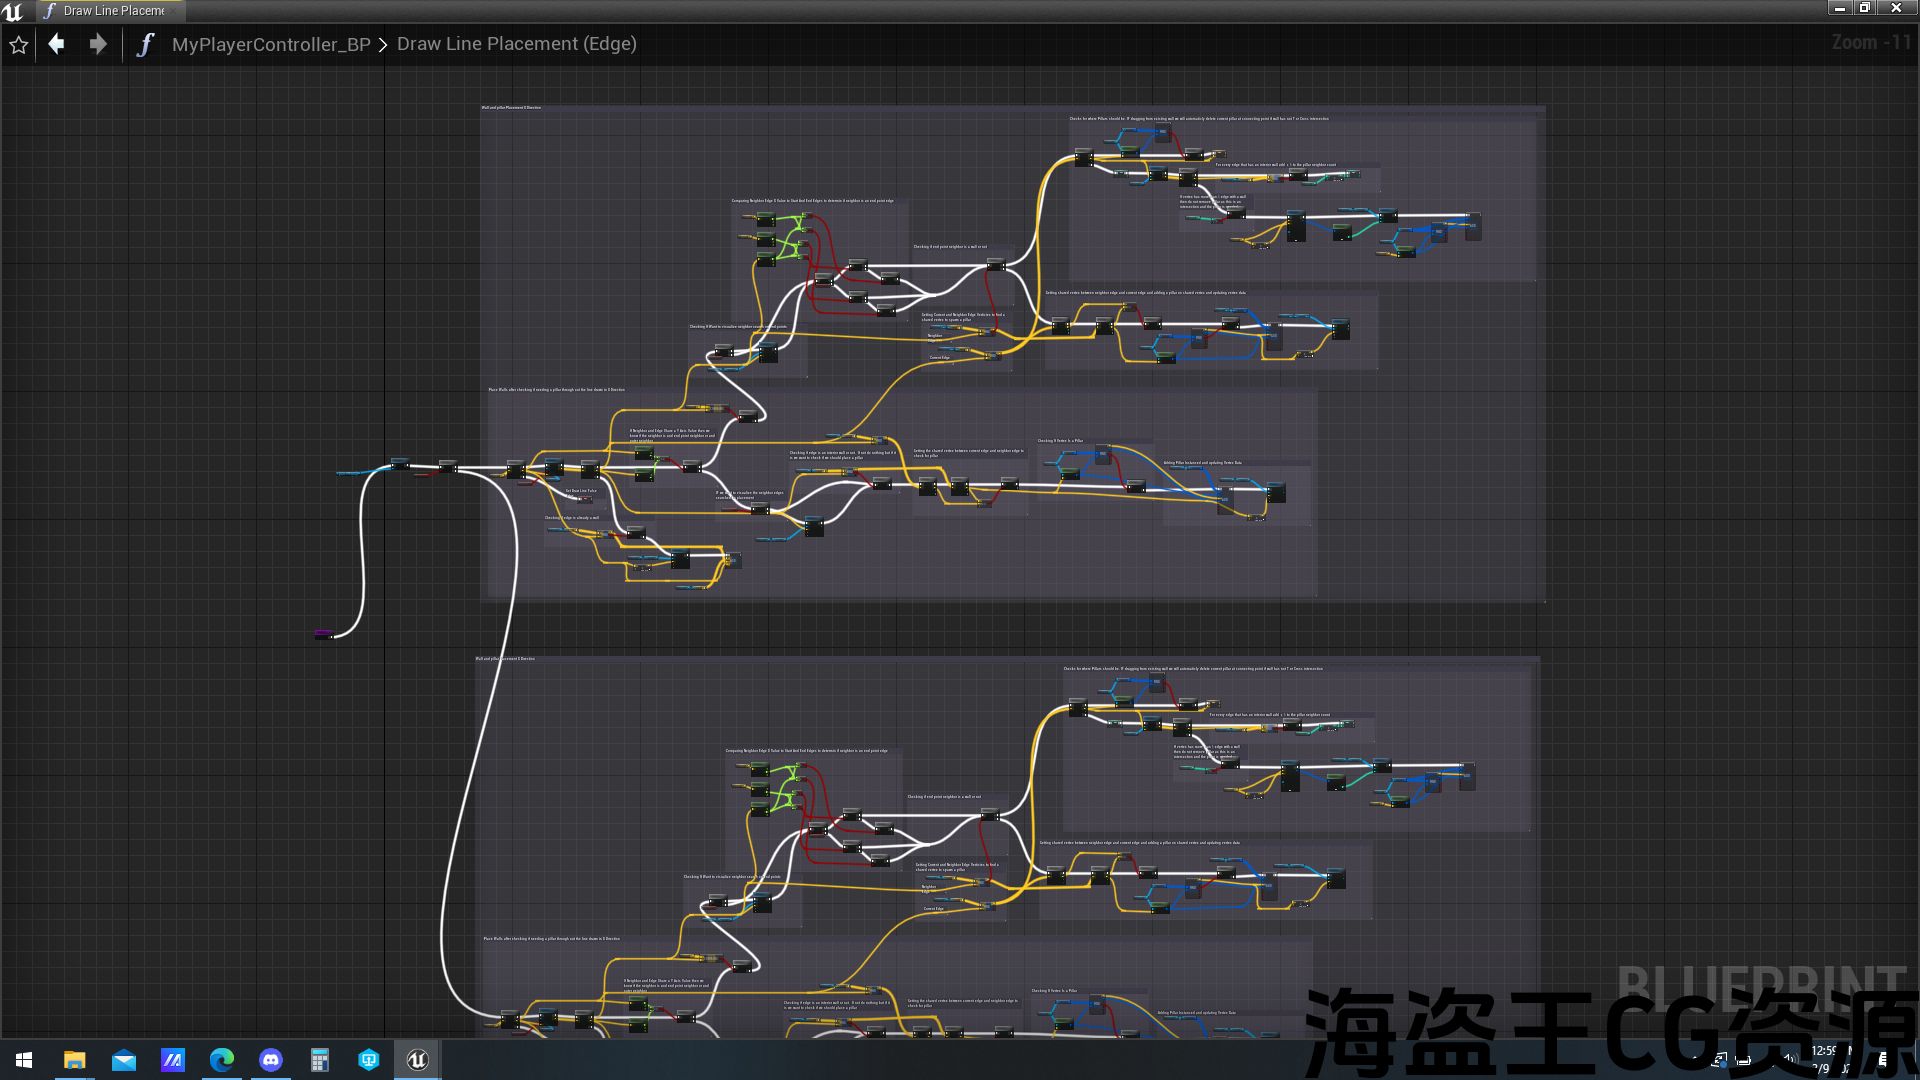Viewport: 1920px width, 1080px height.
Task: Select the Draw Line Placement tab
Action: [113, 11]
